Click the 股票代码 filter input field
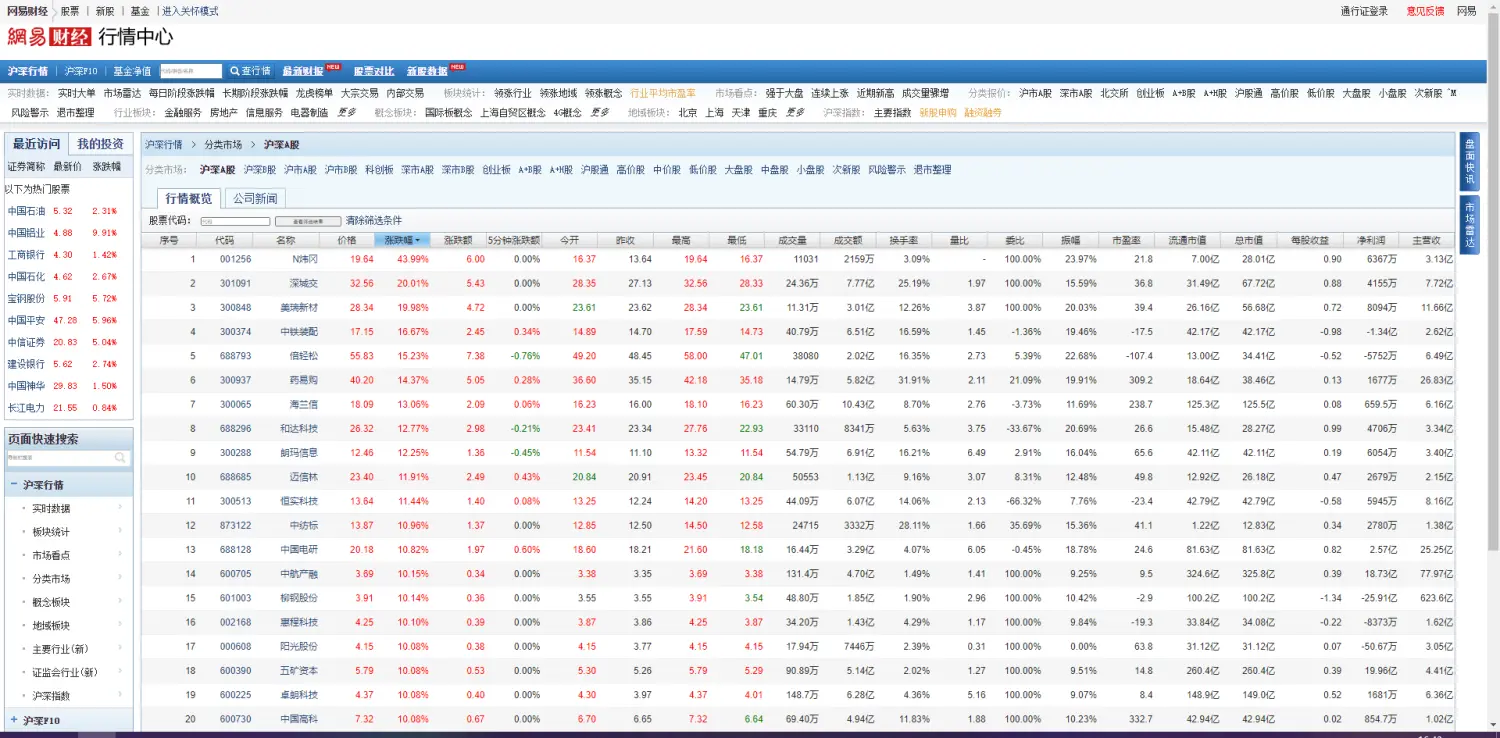 click(x=235, y=221)
